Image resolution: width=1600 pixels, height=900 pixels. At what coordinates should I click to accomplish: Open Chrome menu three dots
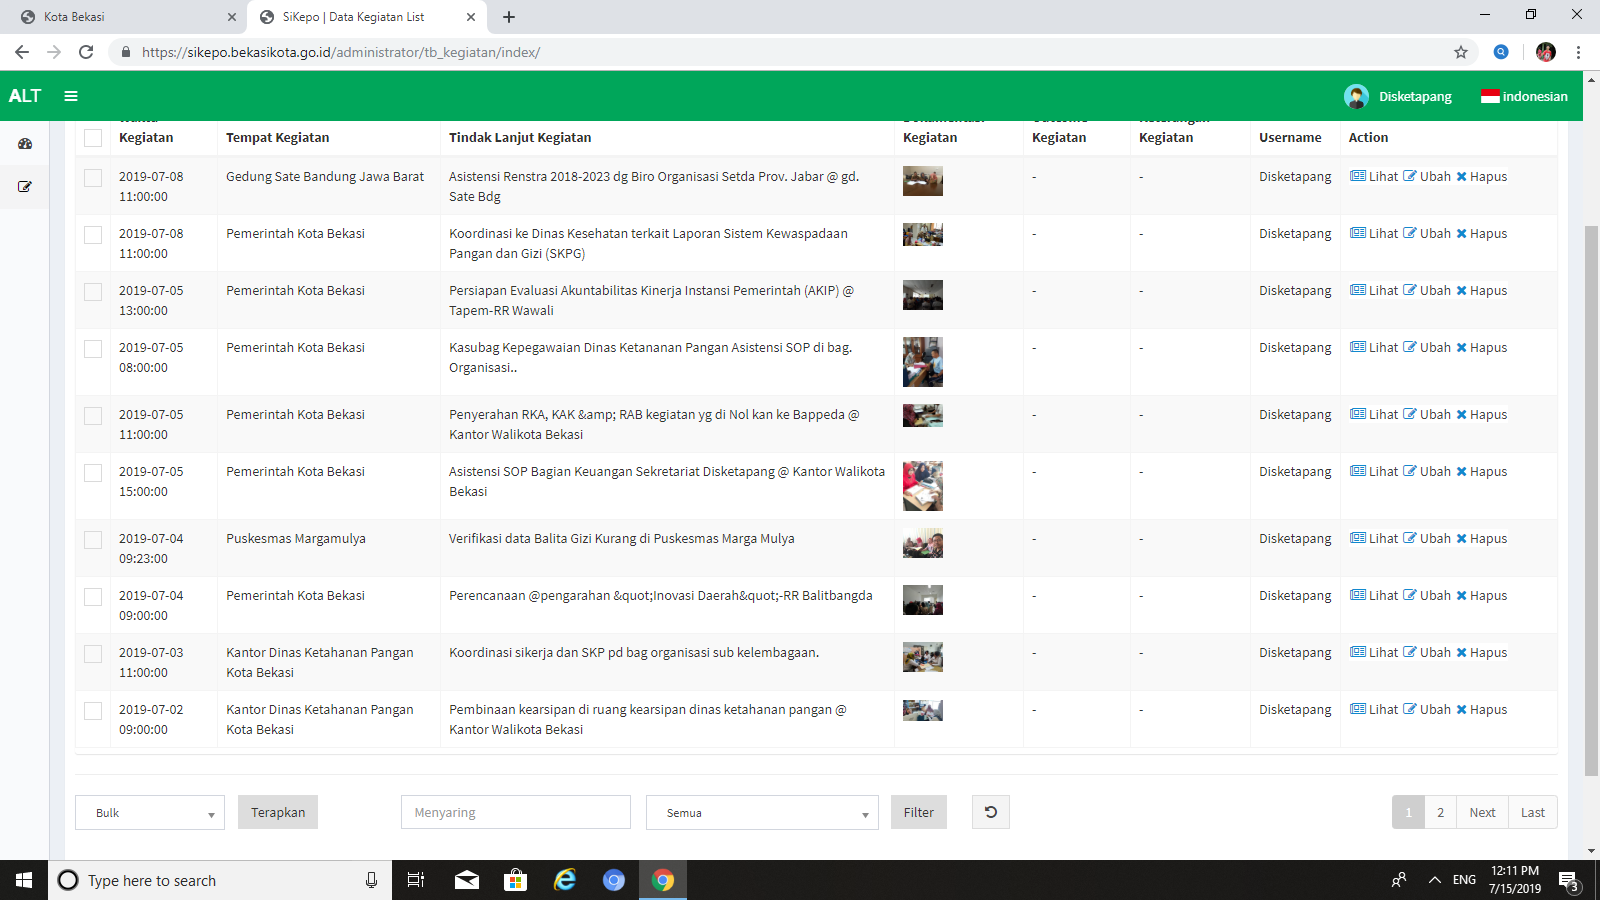pos(1578,52)
